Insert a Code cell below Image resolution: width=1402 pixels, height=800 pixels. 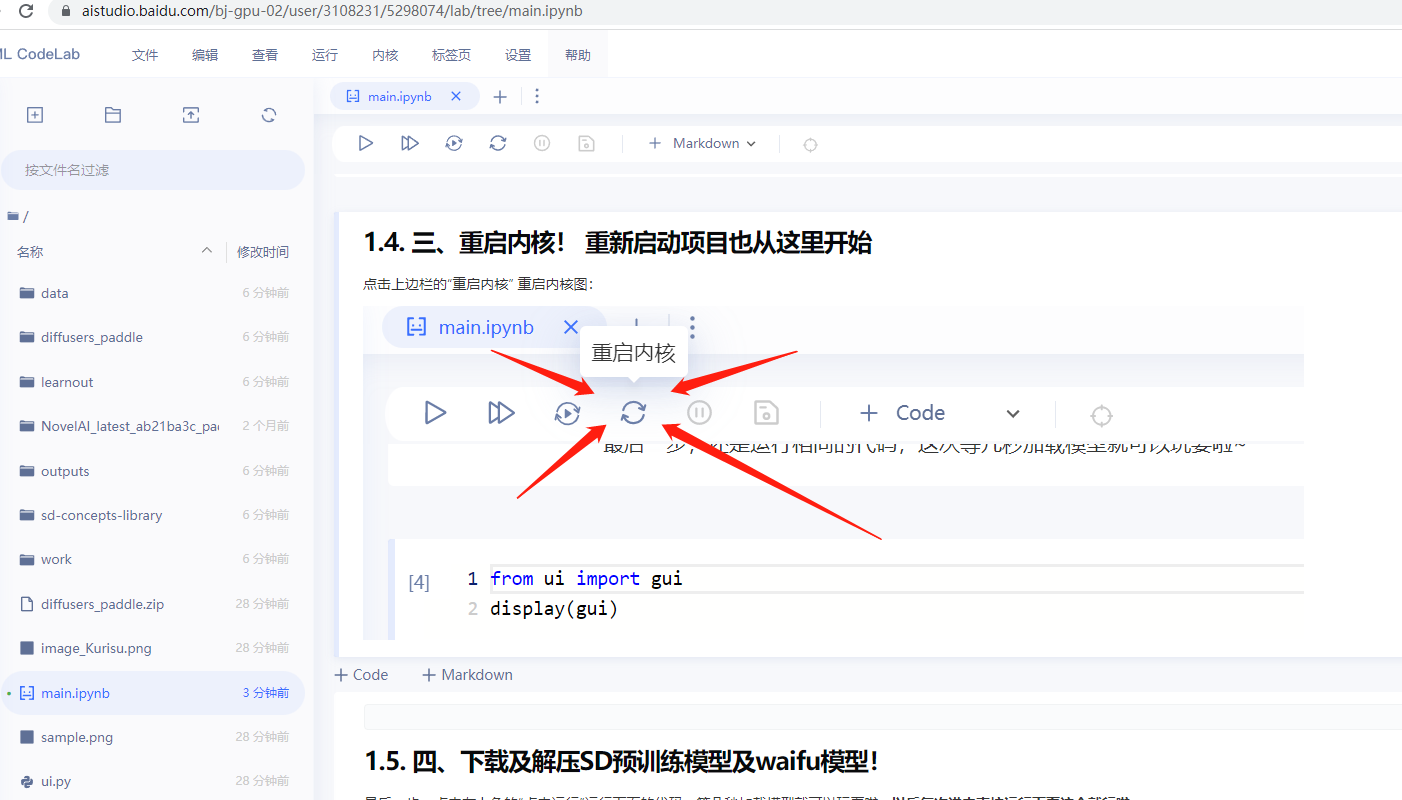pyautogui.click(x=361, y=675)
